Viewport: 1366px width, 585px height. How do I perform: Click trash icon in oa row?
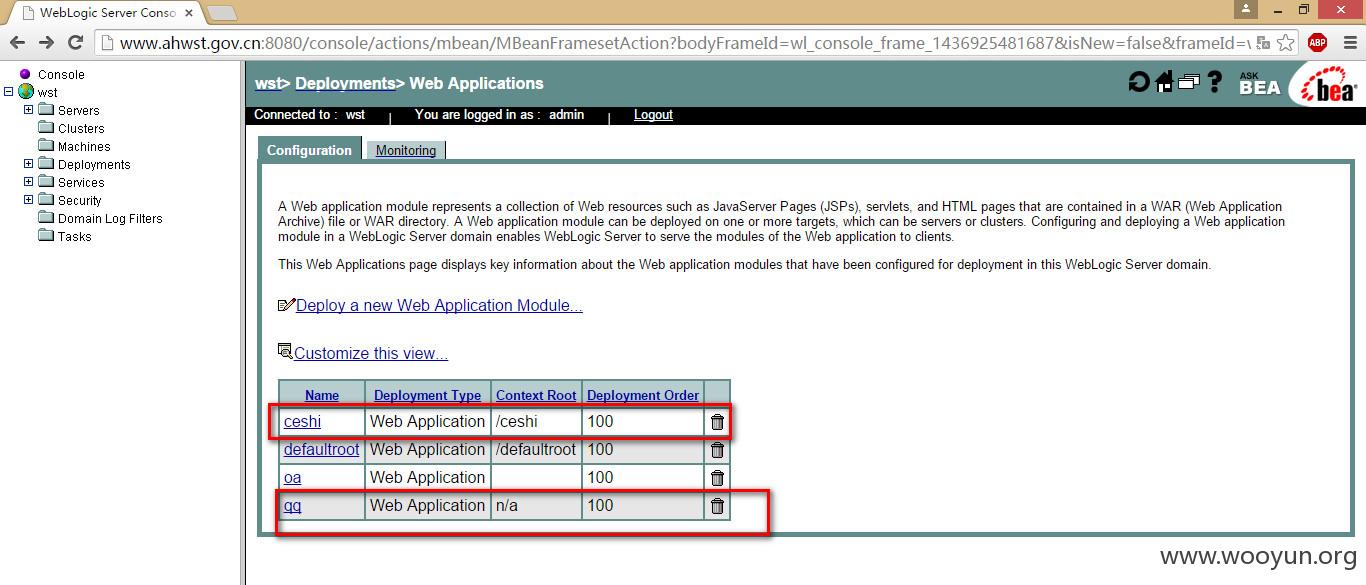click(x=717, y=478)
